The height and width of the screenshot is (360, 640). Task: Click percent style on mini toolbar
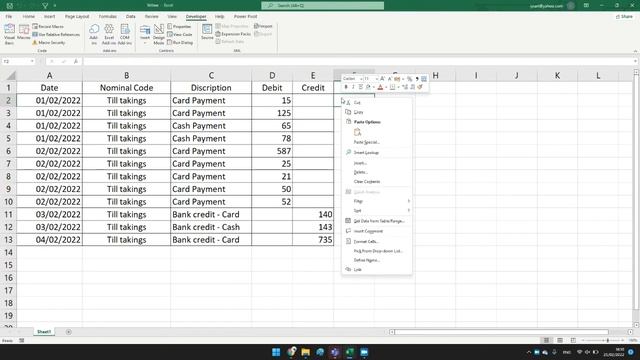[409, 79]
